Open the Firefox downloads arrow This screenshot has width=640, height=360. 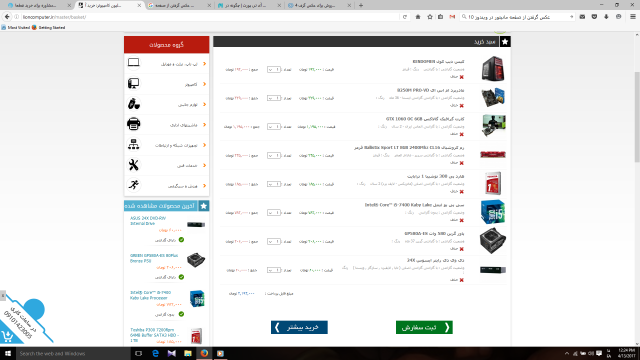(606, 17)
